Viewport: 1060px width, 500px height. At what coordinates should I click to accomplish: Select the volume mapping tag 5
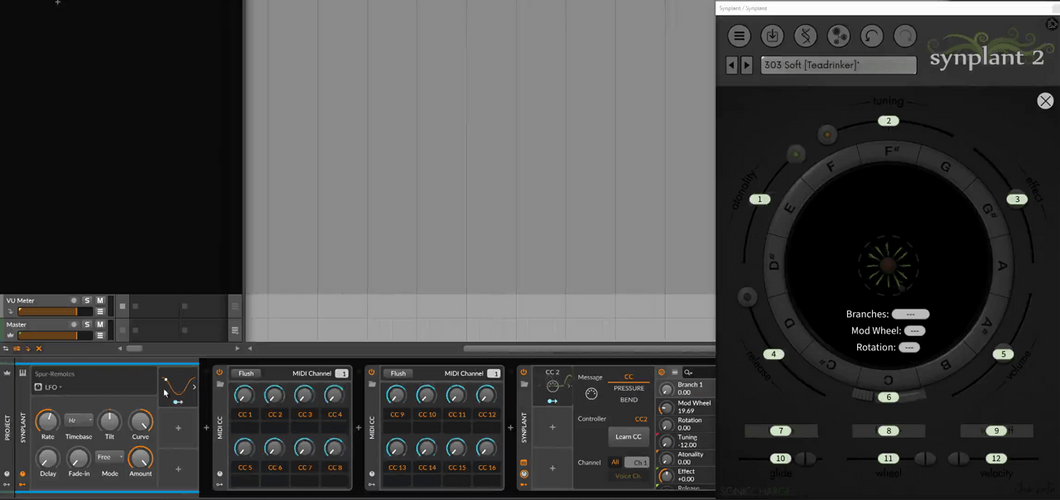pos(1003,354)
